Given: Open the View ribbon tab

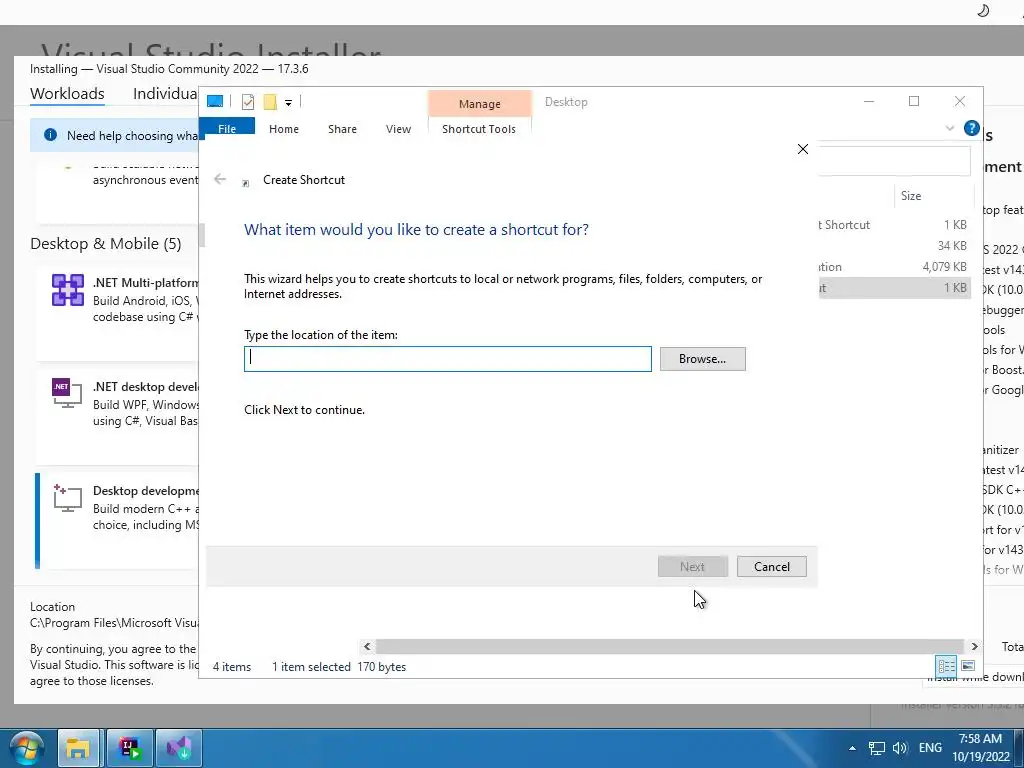Looking at the screenshot, I should pyautogui.click(x=398, y=129).
